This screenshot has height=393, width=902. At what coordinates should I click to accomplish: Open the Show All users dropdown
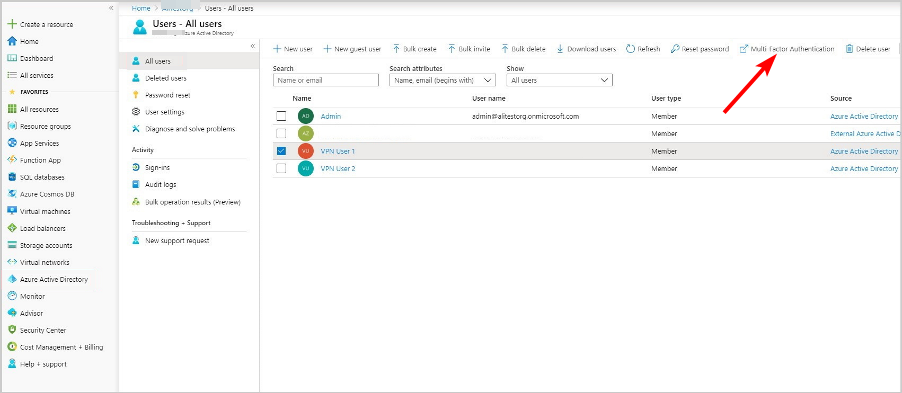point(560,80)
